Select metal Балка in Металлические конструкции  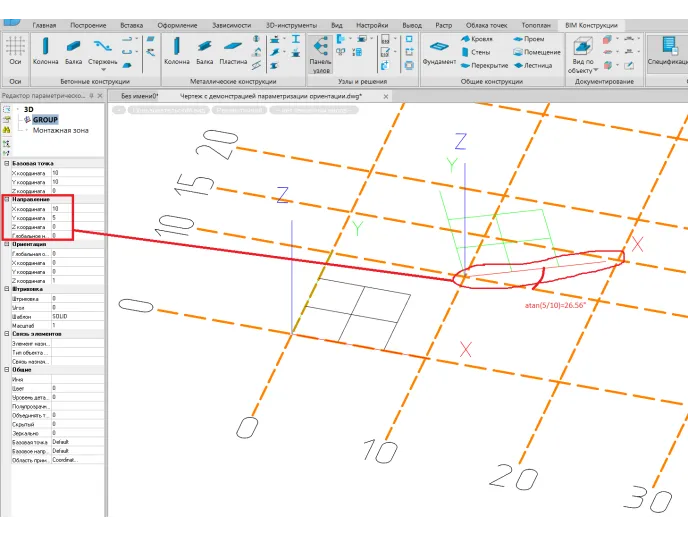click(x=204, y=51)
